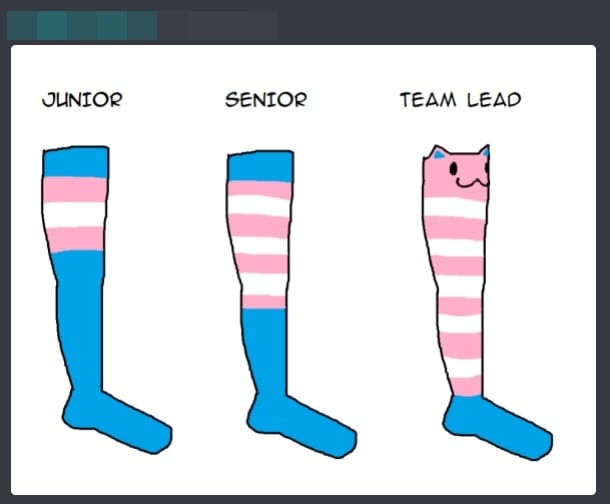Click the topmost pink stripe on Senior sock
The width and height of the screenshot is (610, 504).
[x=259, y=190]
